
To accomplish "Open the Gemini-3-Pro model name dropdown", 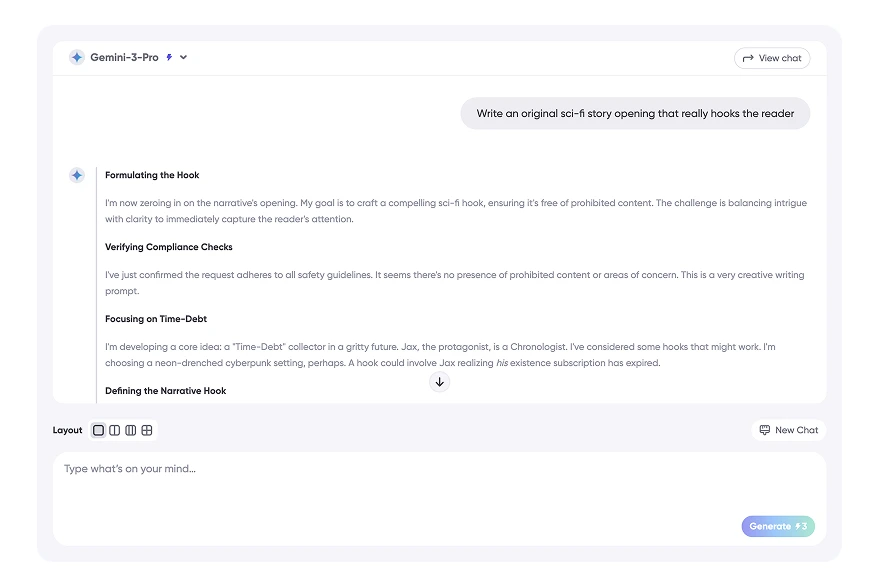I will coord(124,58).
